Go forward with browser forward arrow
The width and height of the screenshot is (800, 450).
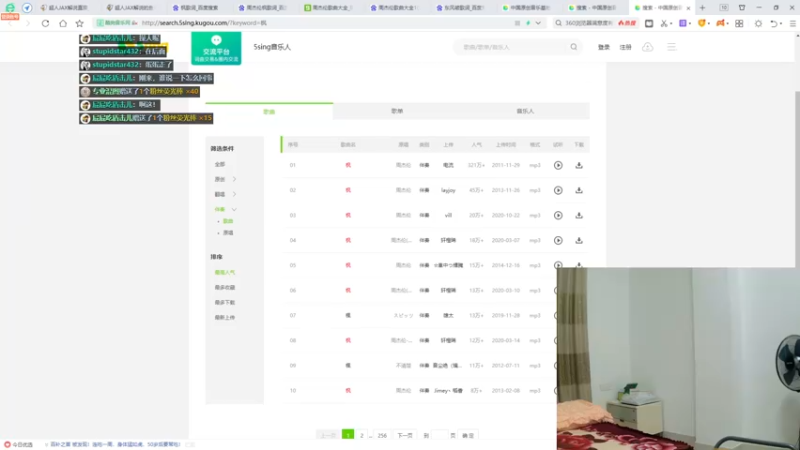28,23
